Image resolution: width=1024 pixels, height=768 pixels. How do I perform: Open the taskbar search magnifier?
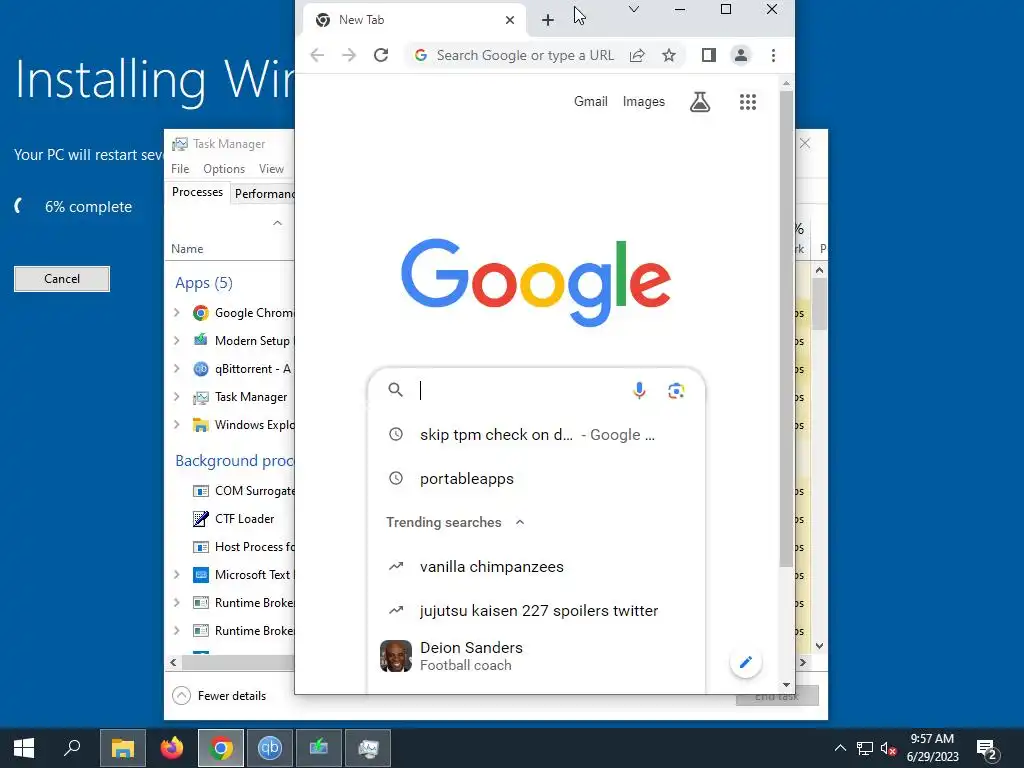pos(72,748)
